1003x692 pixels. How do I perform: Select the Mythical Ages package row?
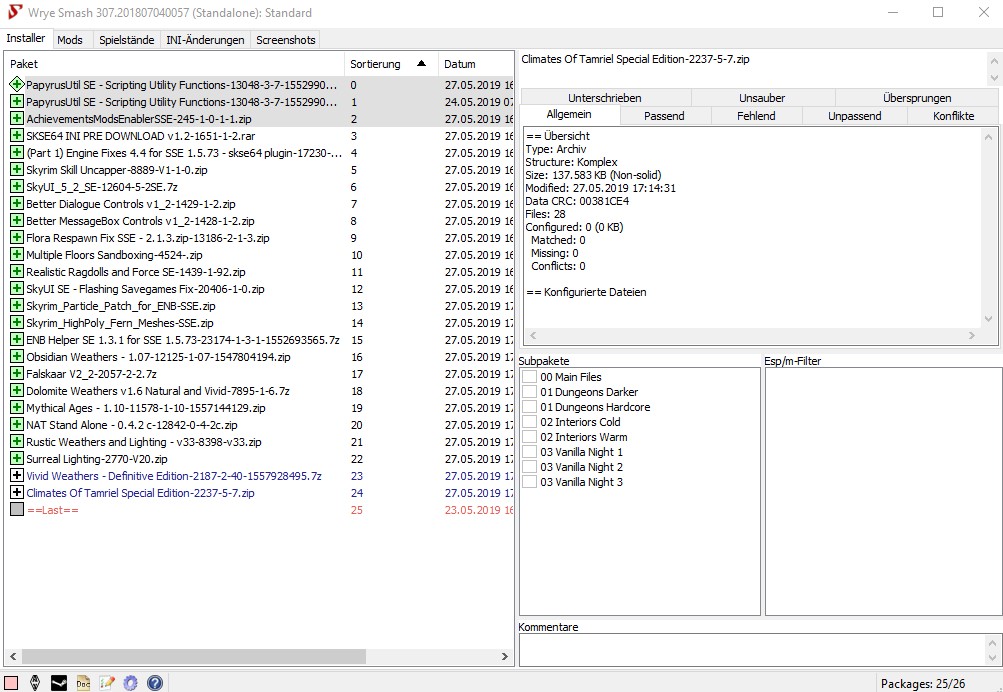(x=259, y=407)
